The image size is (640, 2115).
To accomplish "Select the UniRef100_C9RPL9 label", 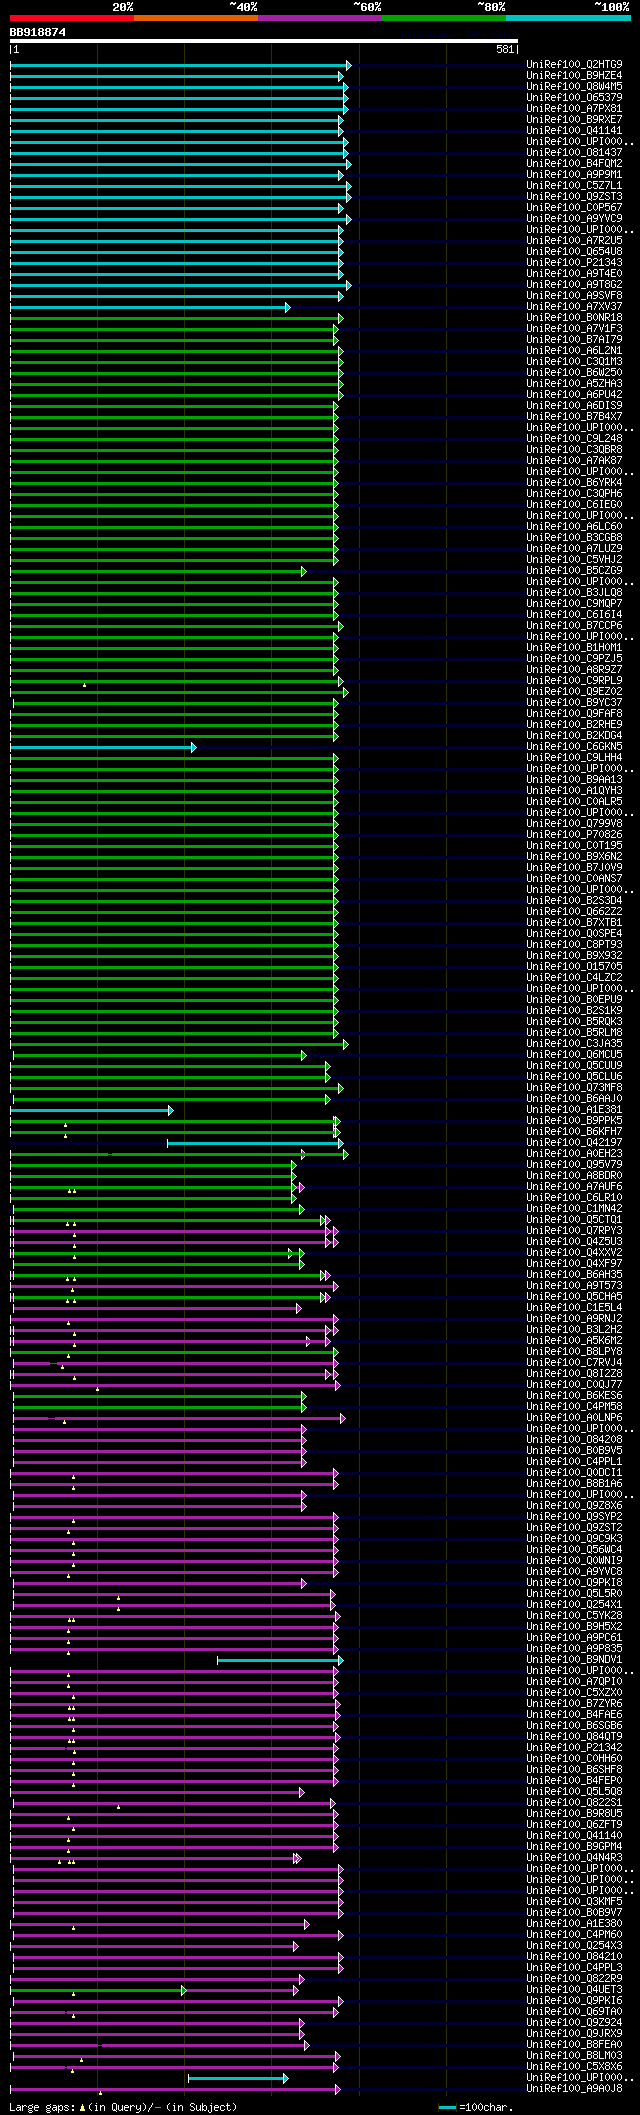I will [x=574, y=680].
